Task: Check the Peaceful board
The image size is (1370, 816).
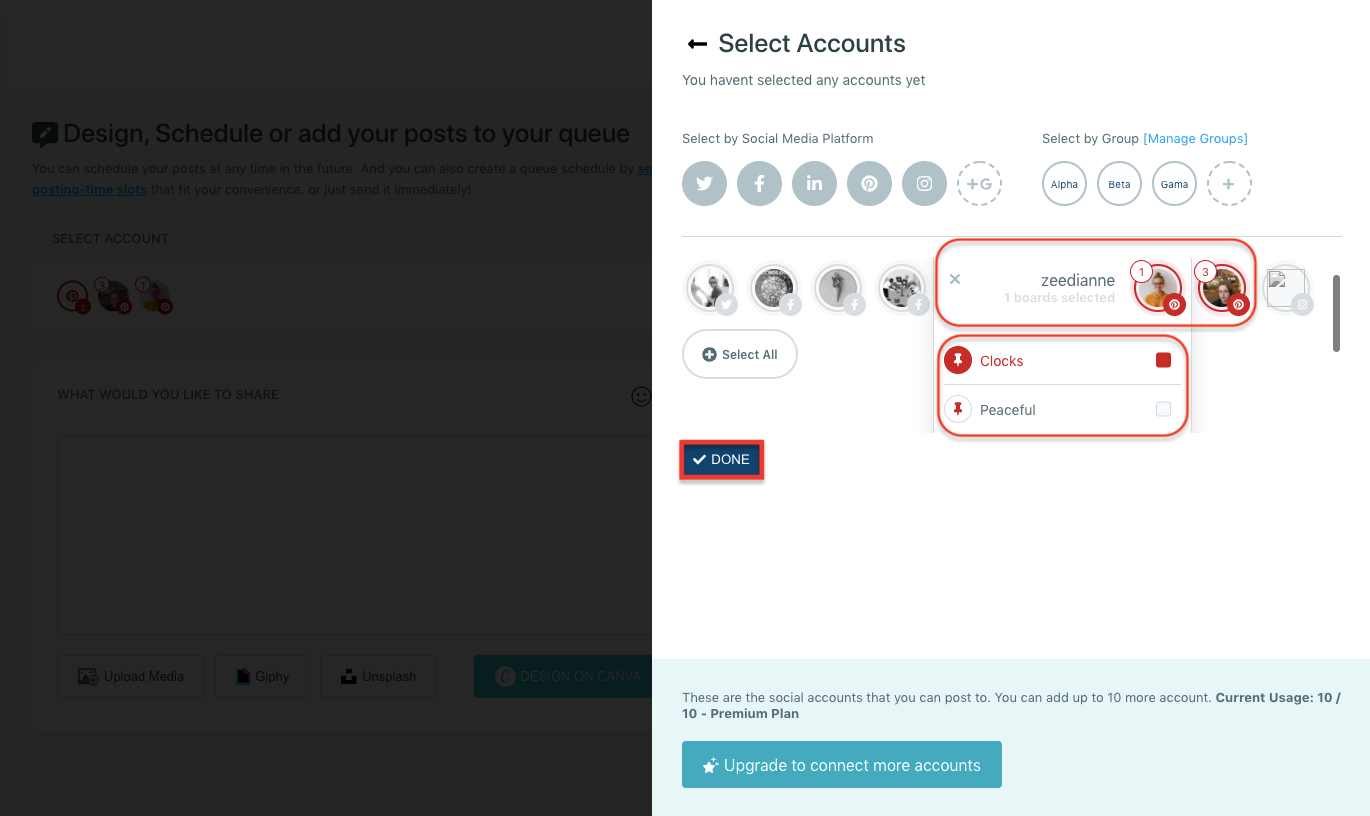Action: pyautogui.click(x=1163, y=409)
